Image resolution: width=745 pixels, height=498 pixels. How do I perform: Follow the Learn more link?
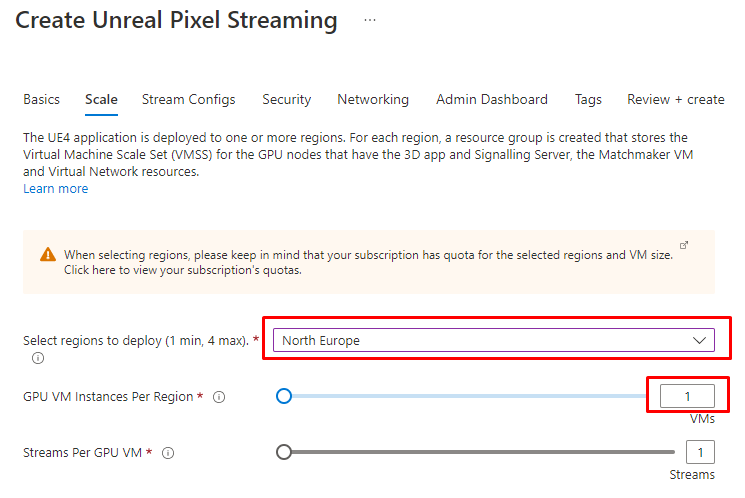[56, 189]
